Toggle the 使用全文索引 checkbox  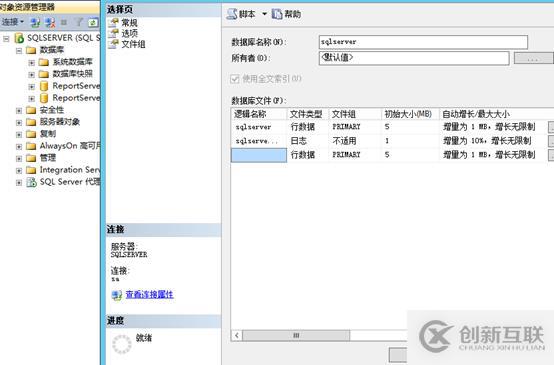235,79
